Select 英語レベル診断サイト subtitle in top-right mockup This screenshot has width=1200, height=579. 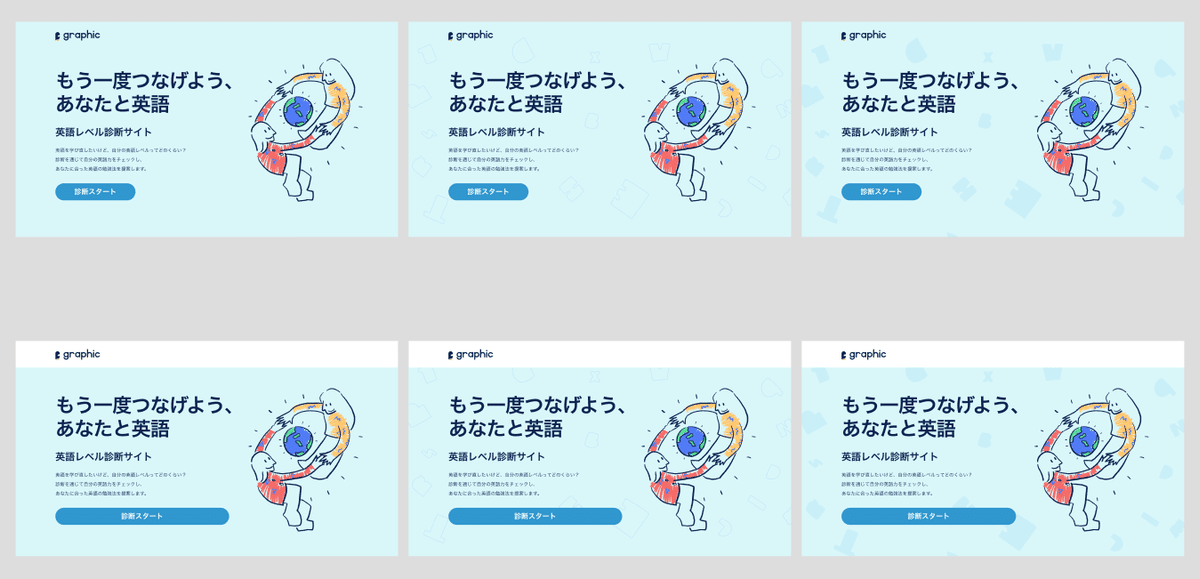(889, 132)
